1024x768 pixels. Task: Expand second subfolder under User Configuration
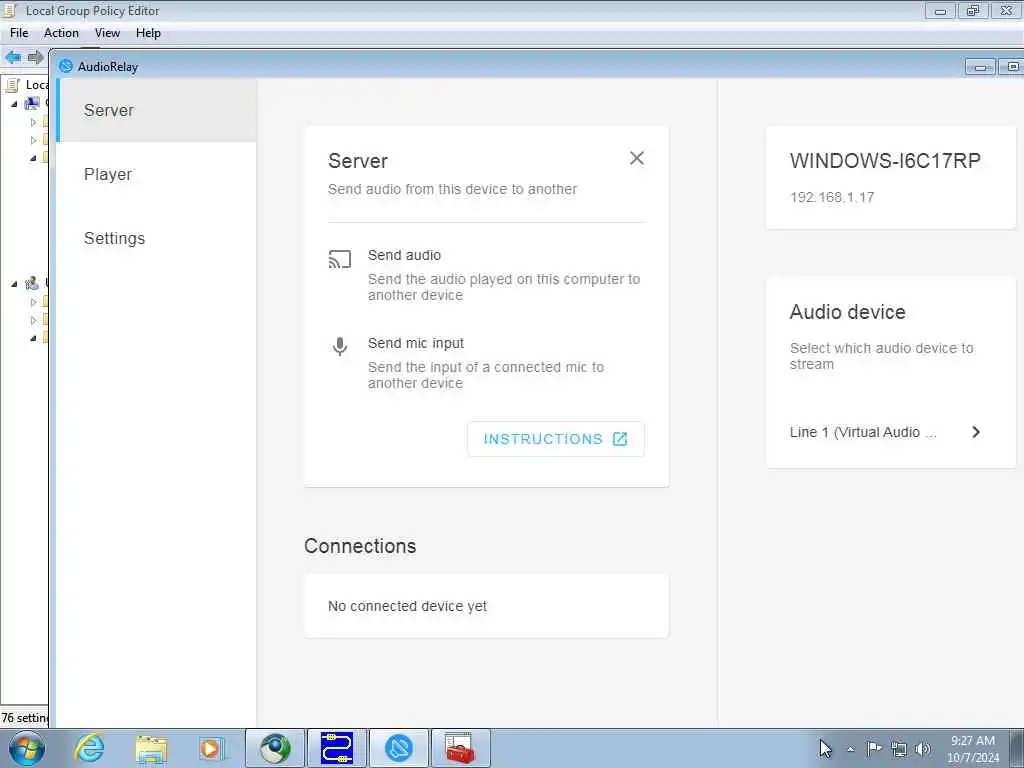[x=33, y=320]
